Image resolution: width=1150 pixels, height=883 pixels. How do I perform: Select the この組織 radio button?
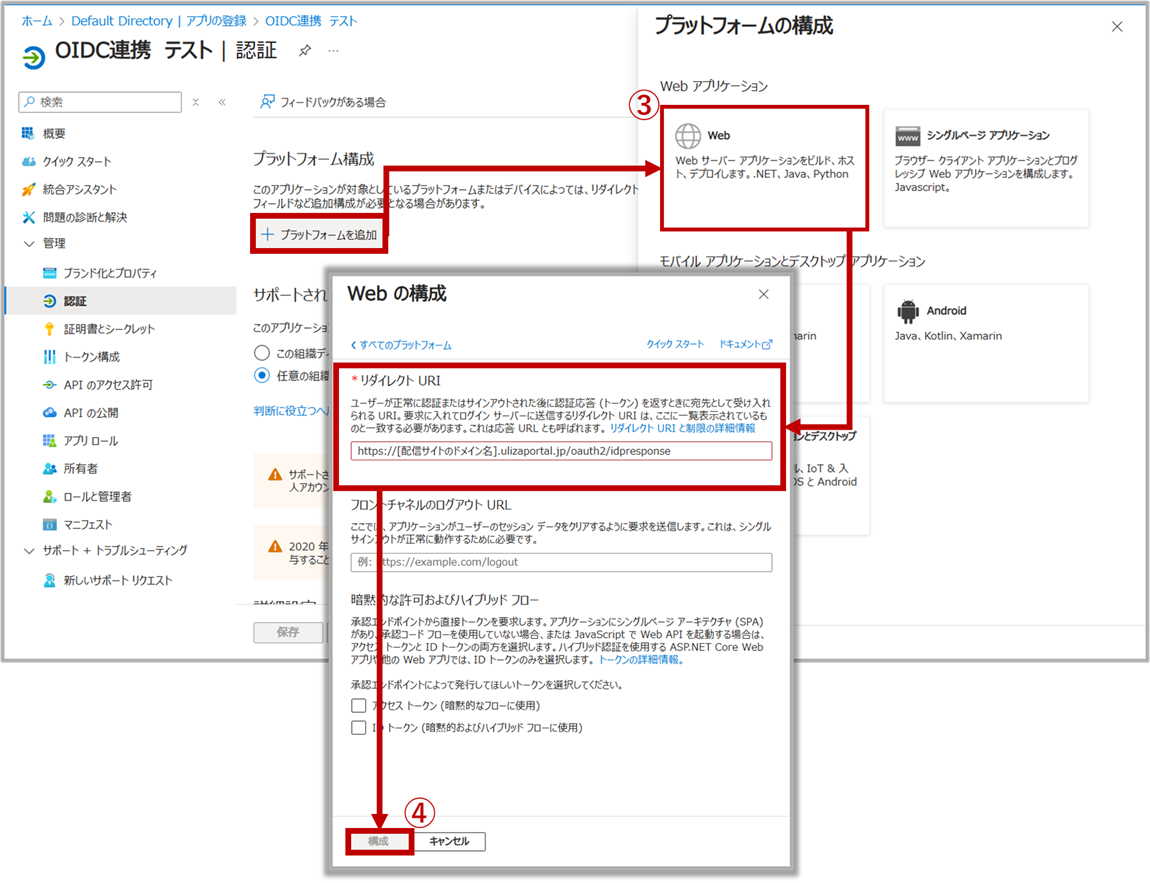(262, 353)
